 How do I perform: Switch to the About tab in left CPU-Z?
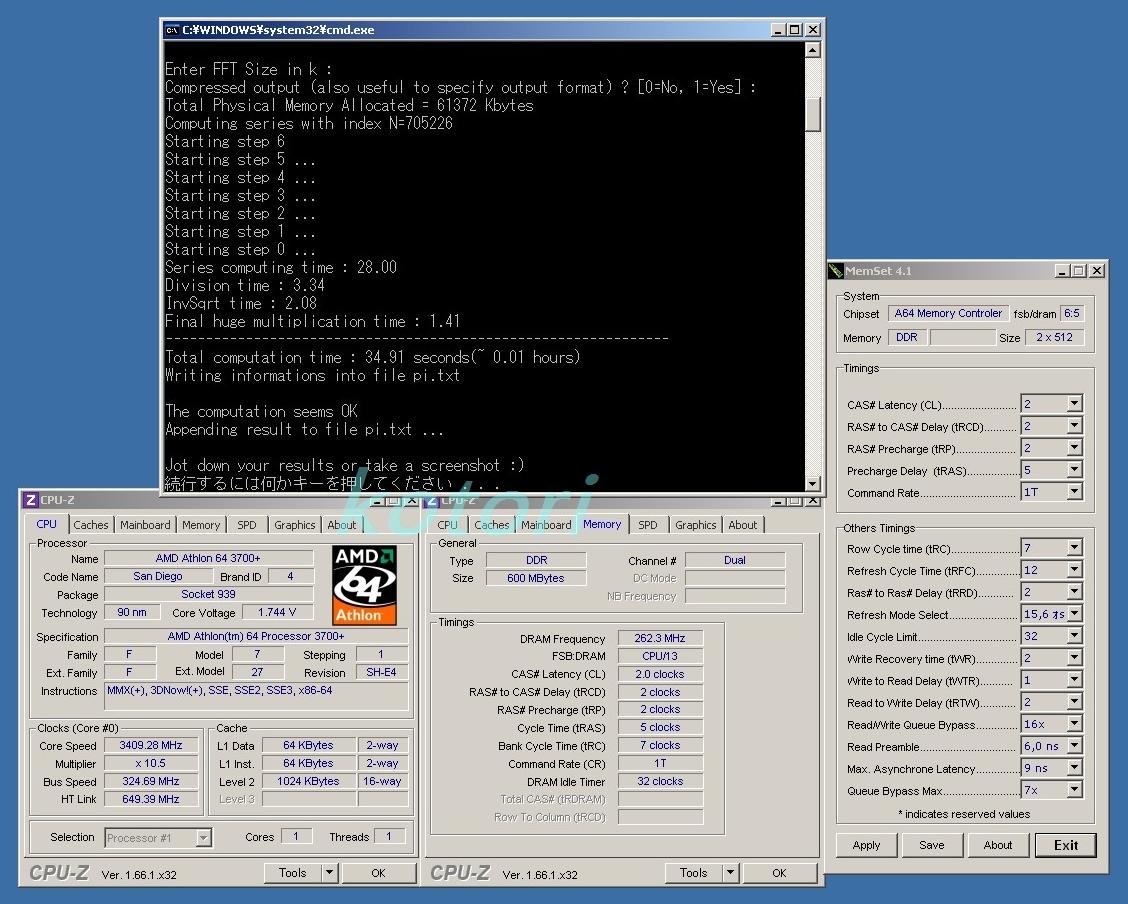(x=342, y=525)
